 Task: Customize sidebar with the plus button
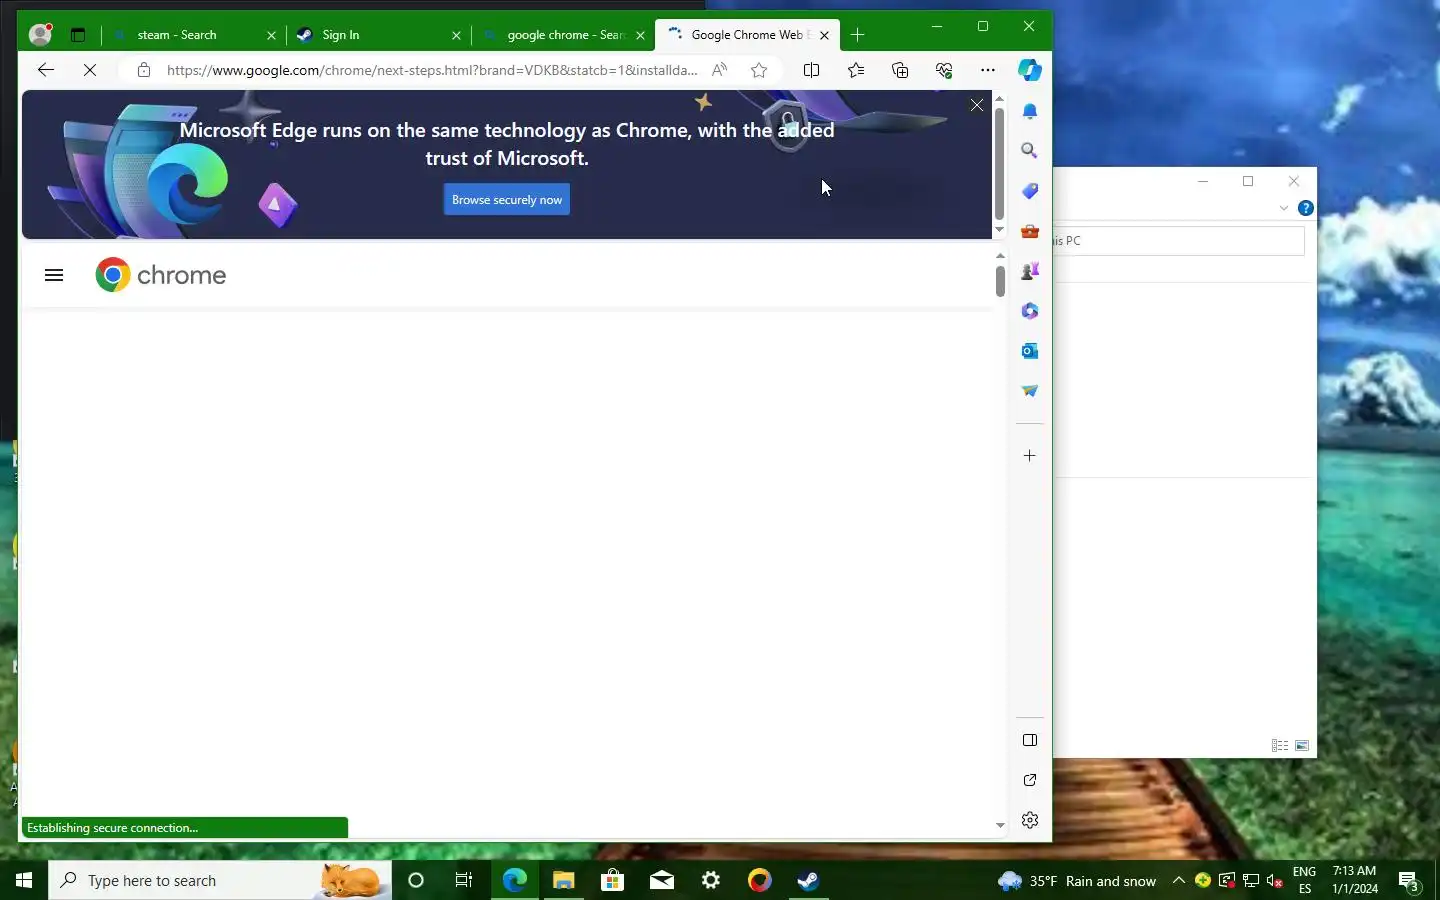coord(1030,455)
